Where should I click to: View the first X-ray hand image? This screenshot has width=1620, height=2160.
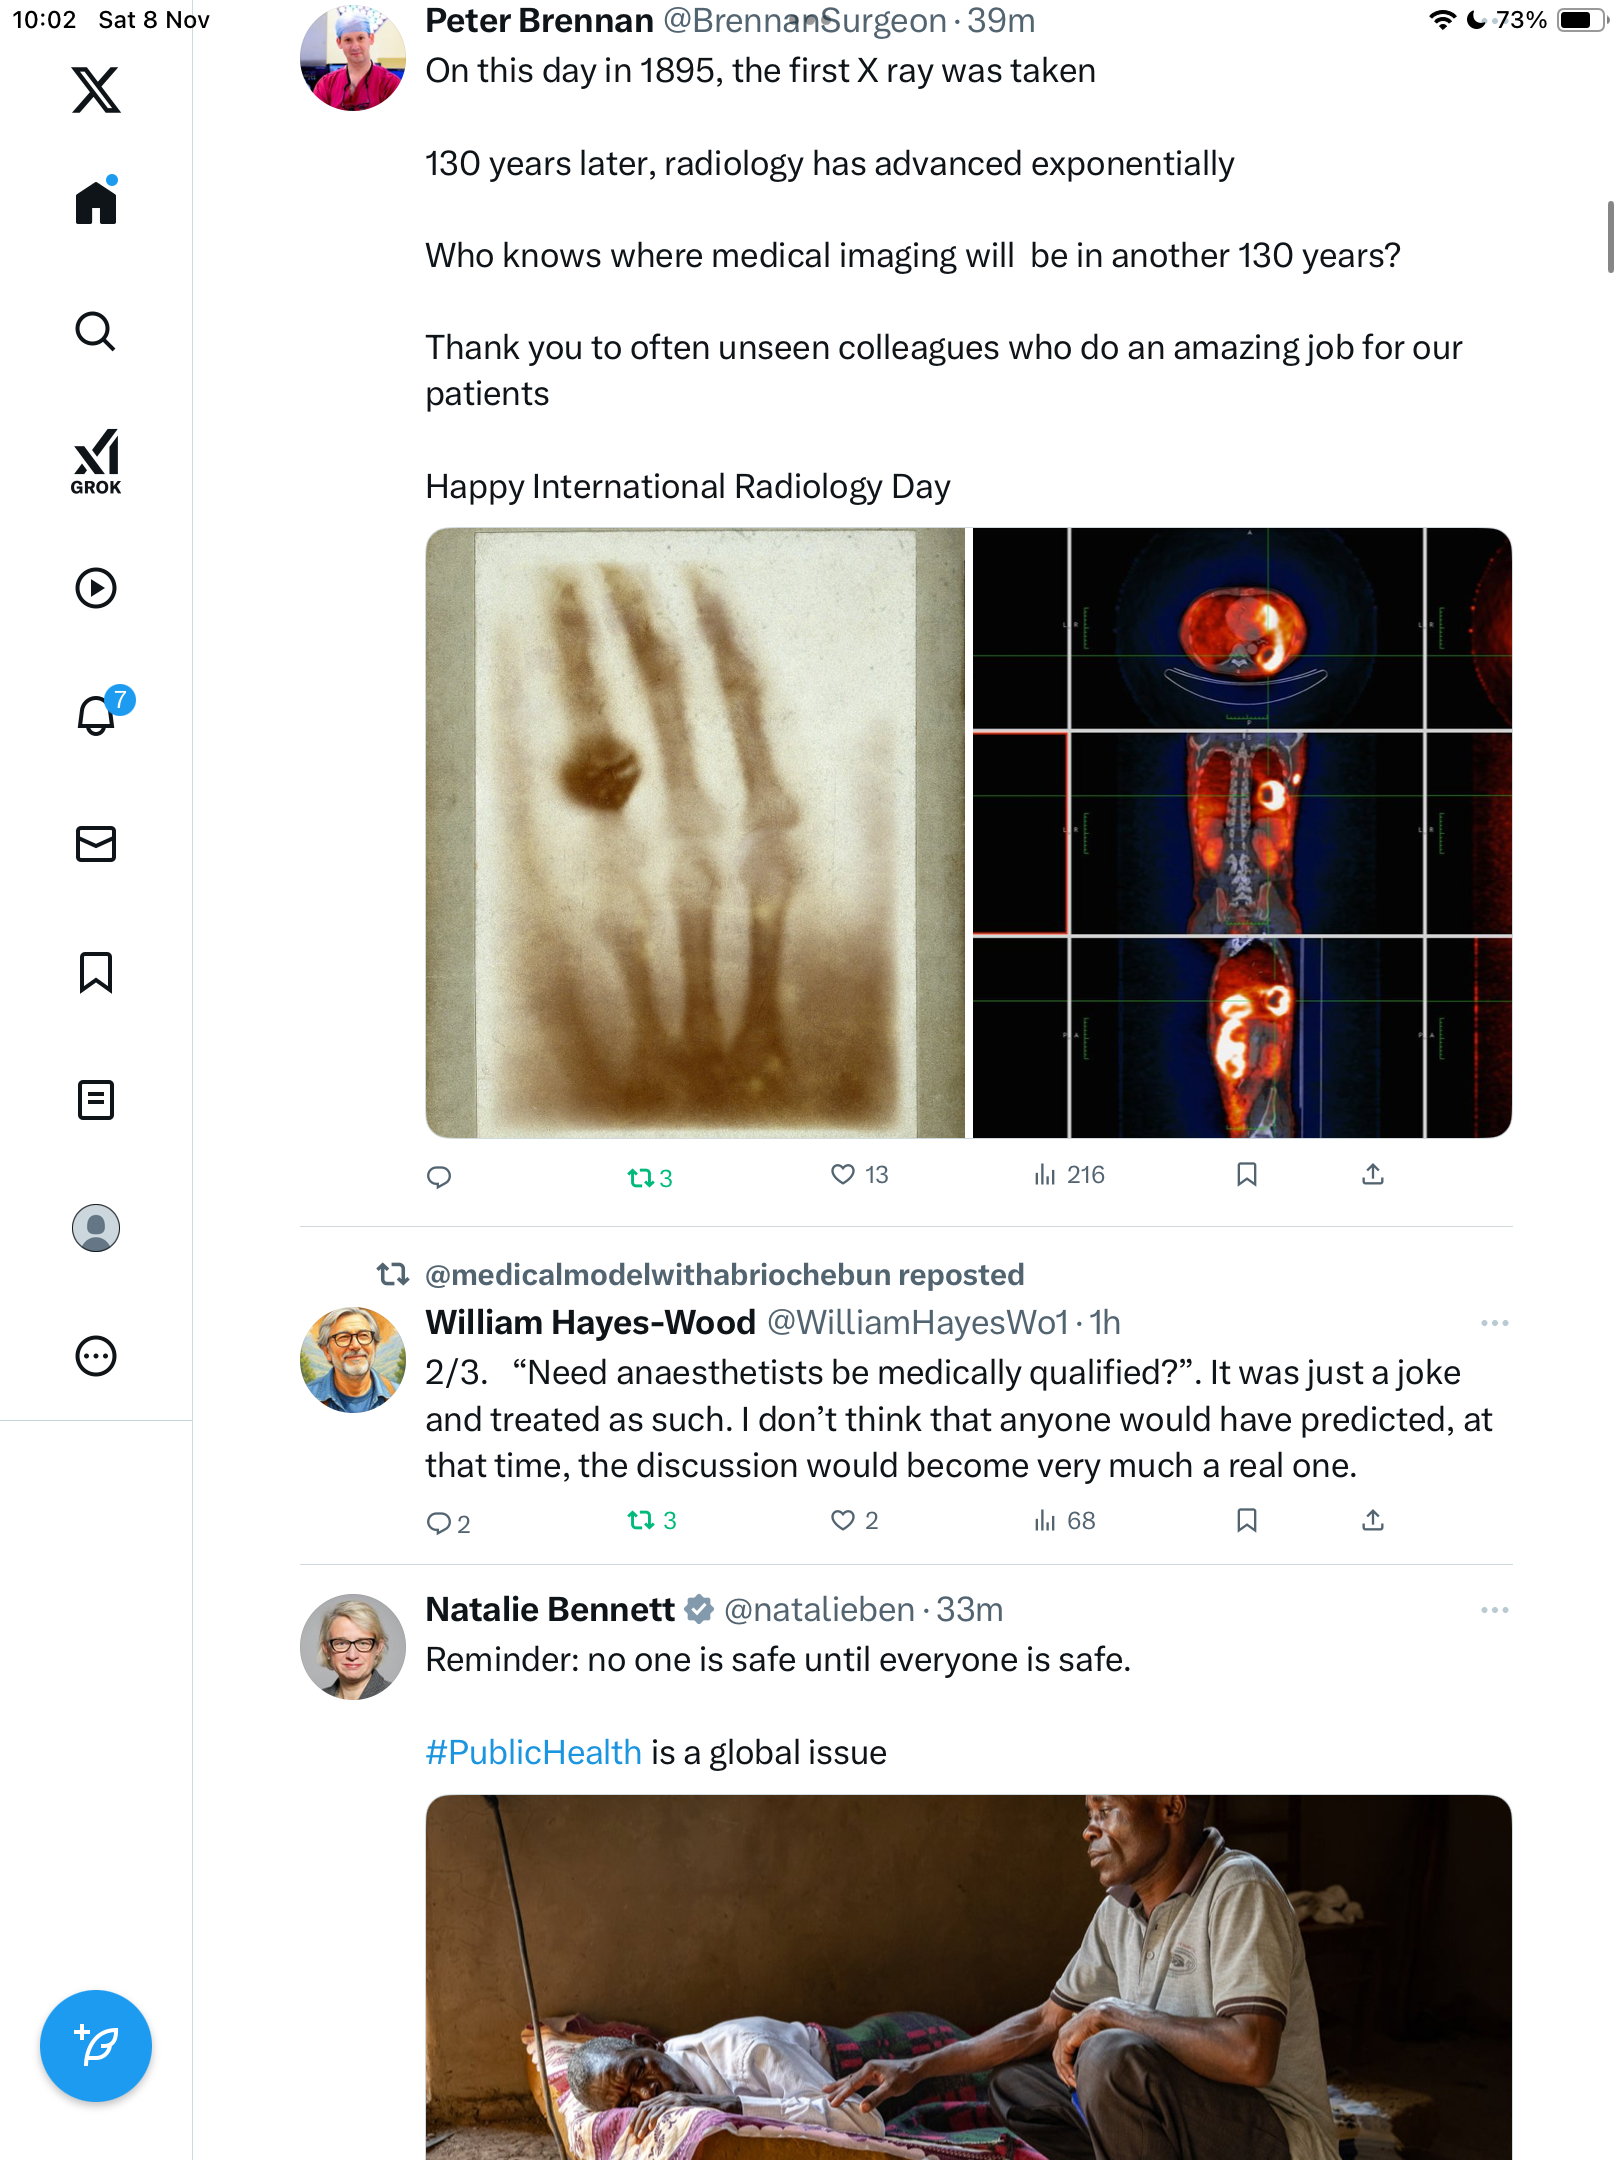(695, 833)
